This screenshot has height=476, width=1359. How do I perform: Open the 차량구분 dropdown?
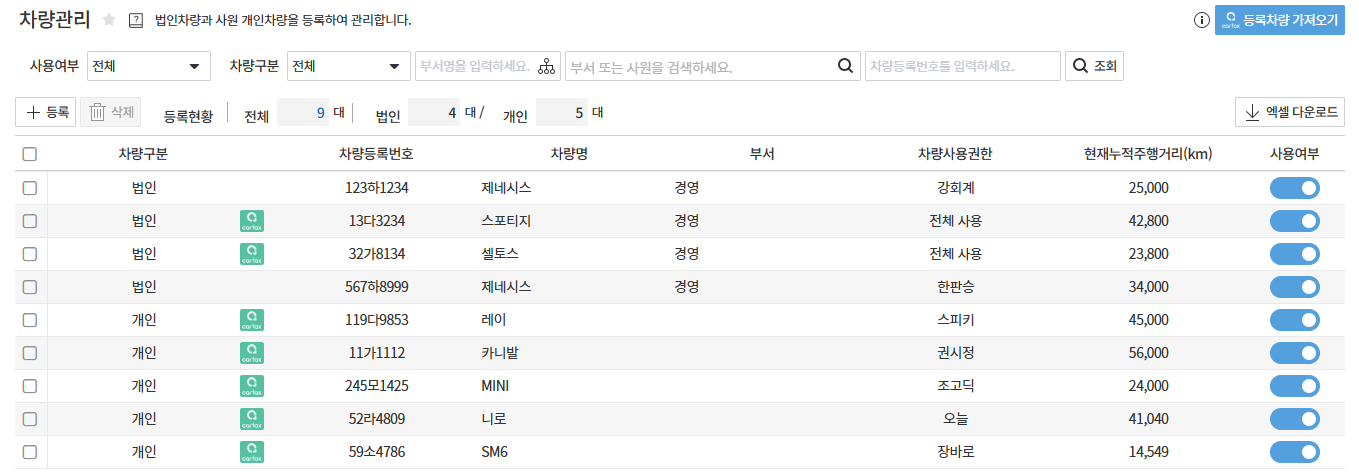[x=348, y=67]
